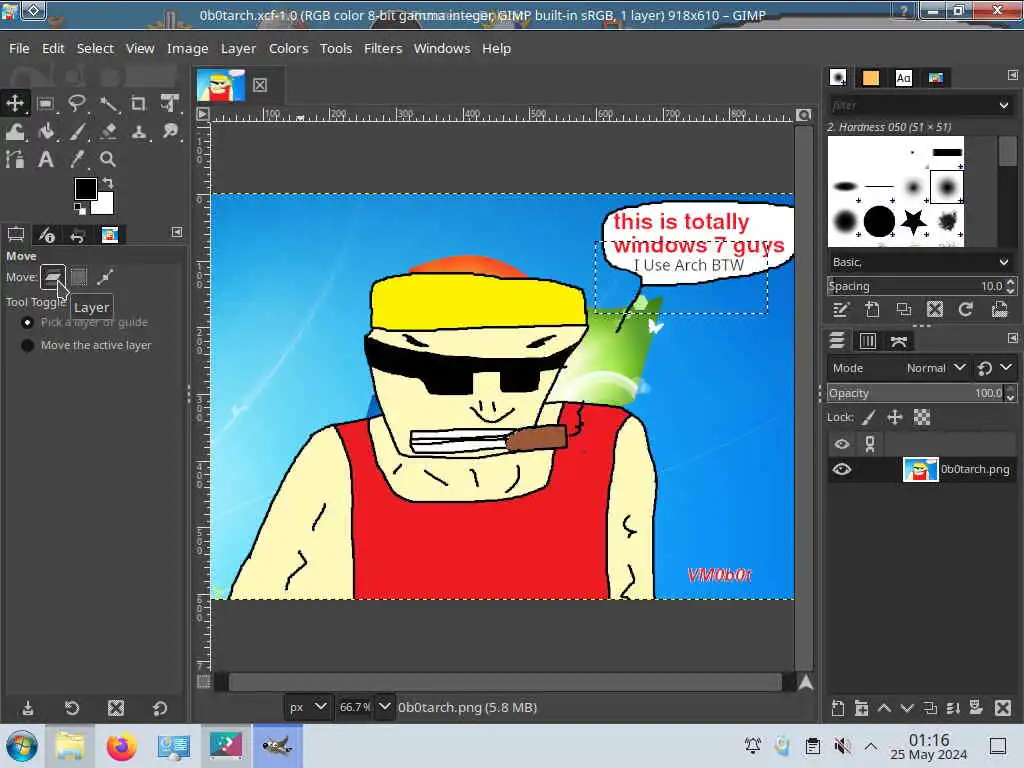Hide the 0b0tarch.png layer with eye icon
The height and width of the screenshot is (768, 1024).
click(842, 469)
